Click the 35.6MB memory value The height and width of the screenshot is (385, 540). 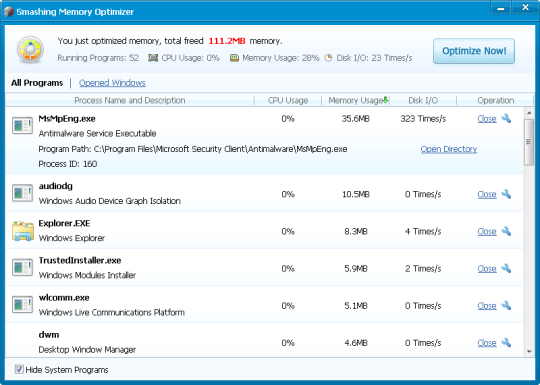(x=355, y=119)
